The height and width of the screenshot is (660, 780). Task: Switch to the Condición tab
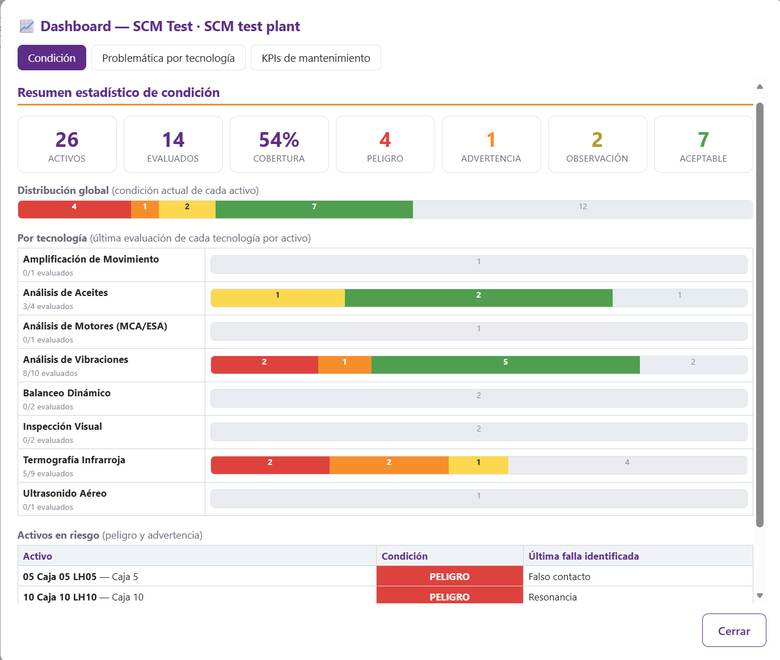[52, 58]
